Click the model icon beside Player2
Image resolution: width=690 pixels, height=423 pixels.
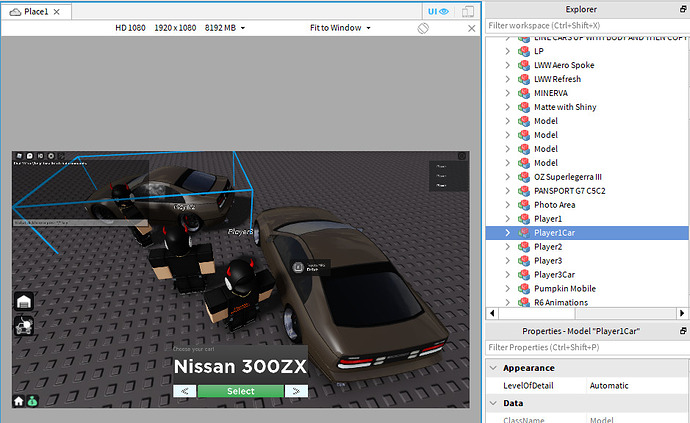(524, 247)
